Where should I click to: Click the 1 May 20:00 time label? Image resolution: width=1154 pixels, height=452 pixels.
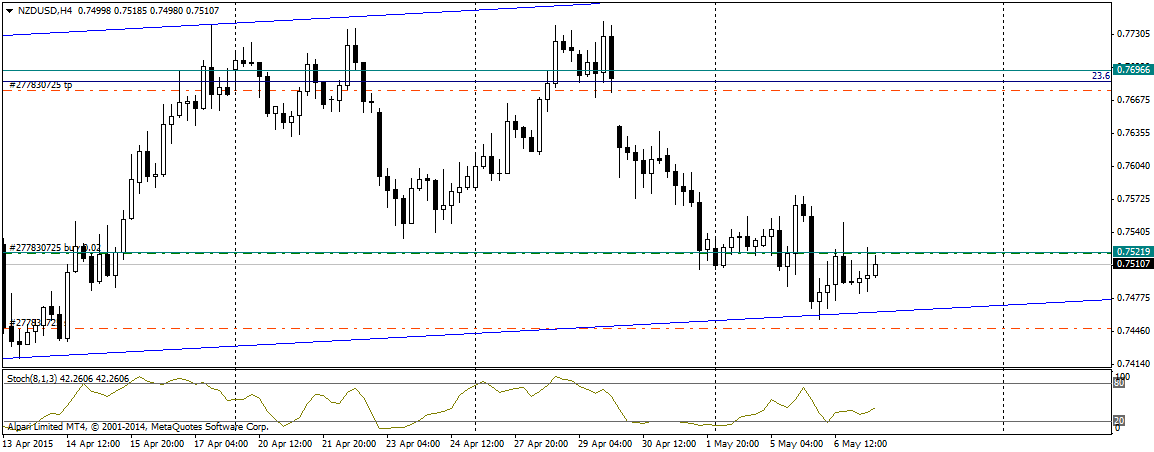(732, 445)
